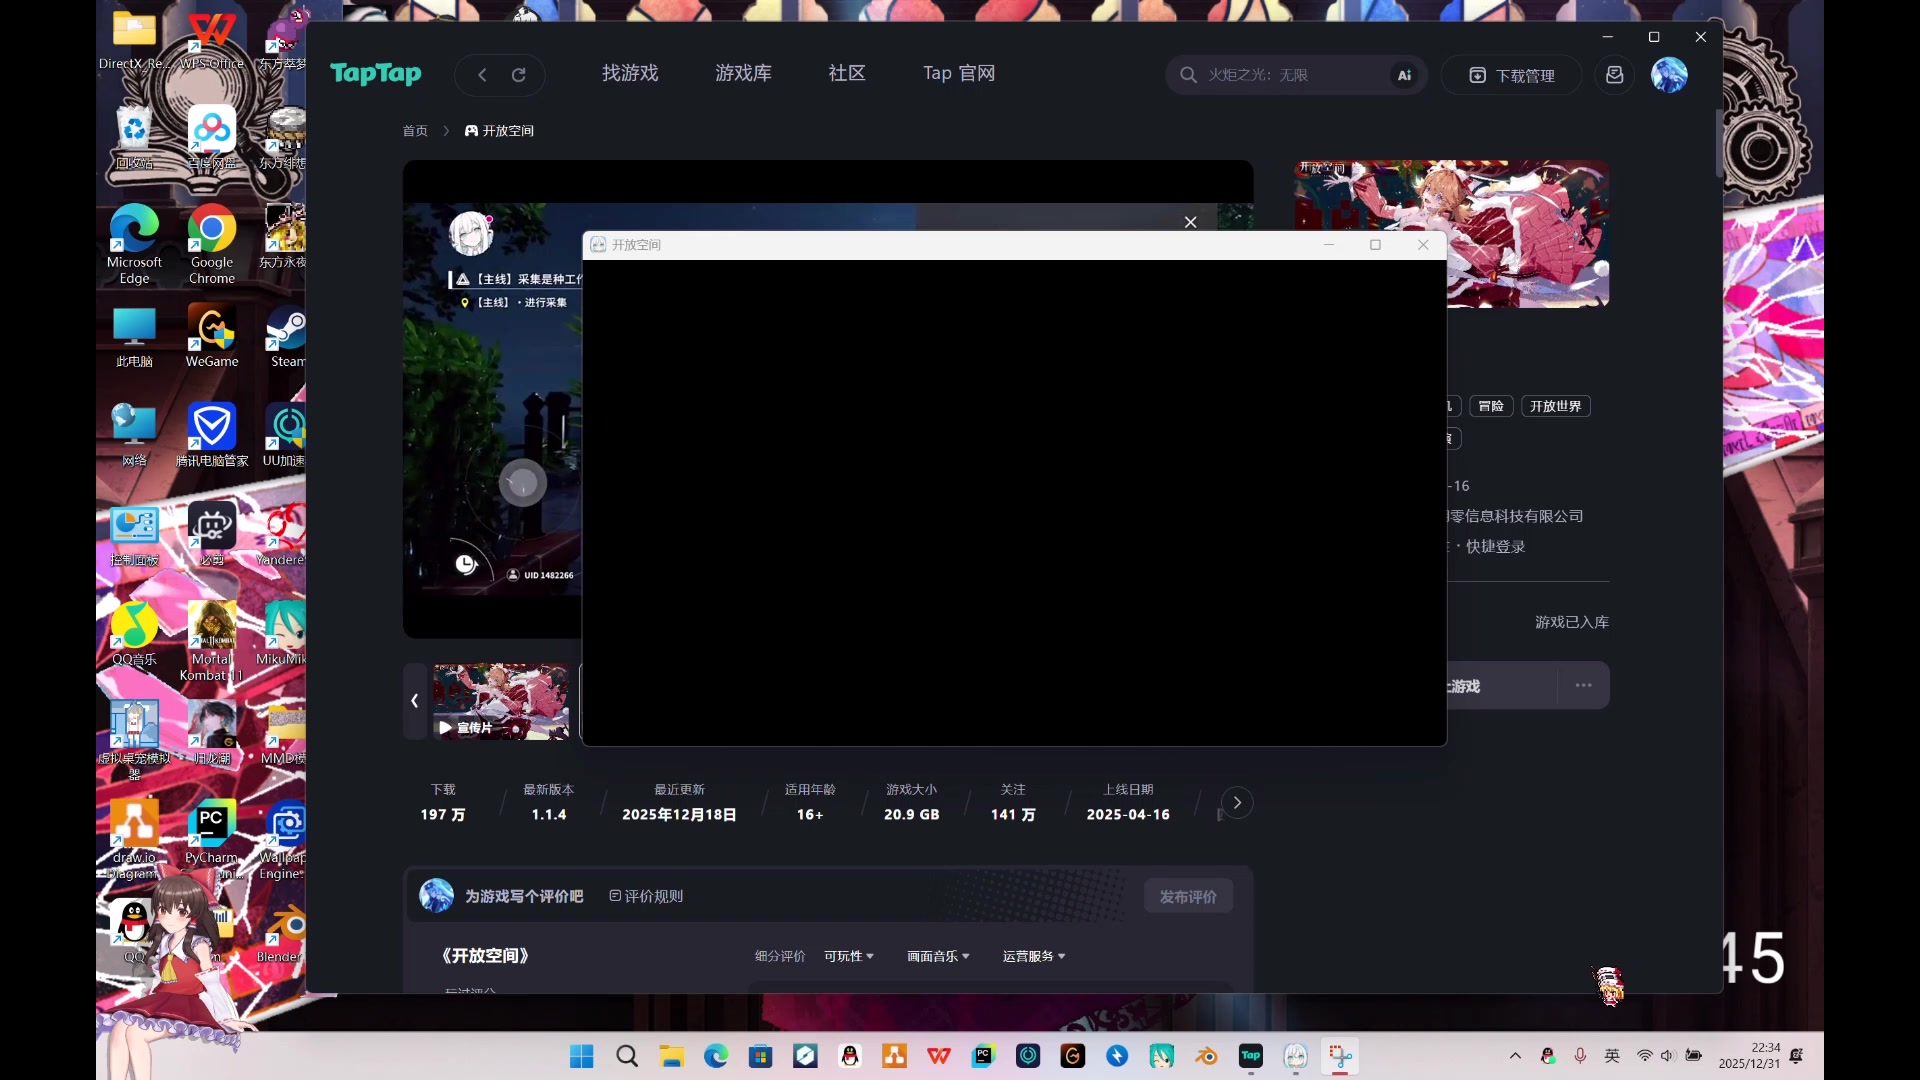Click the TapTap back navigation arrow
This screenshot has width=1920, height=1080.
[482, 75]
